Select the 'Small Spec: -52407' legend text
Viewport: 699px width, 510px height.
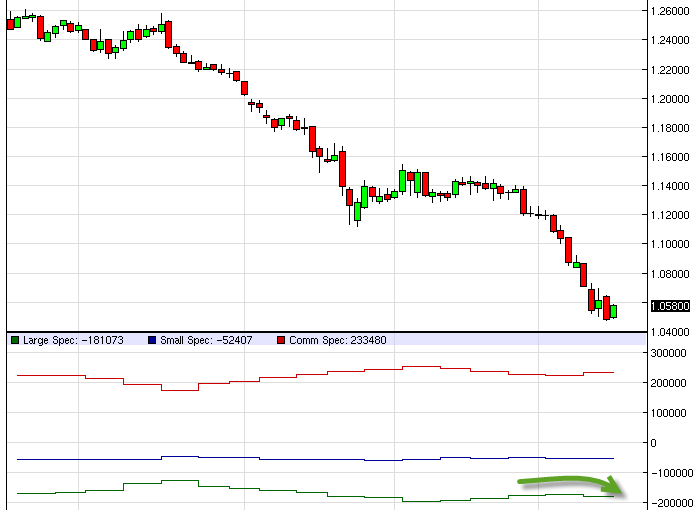pyautogui.click(x=206, y=340)
